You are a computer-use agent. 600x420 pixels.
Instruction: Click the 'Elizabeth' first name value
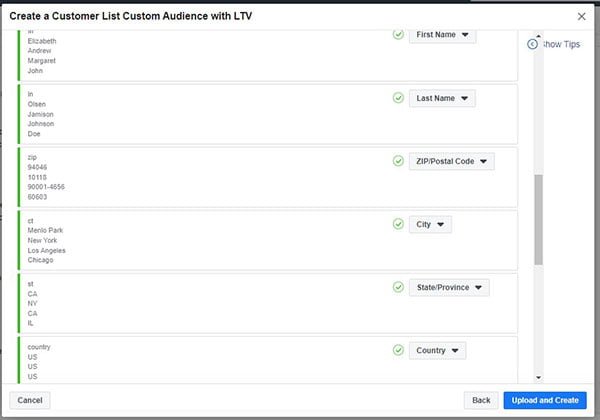pos(42,41)
